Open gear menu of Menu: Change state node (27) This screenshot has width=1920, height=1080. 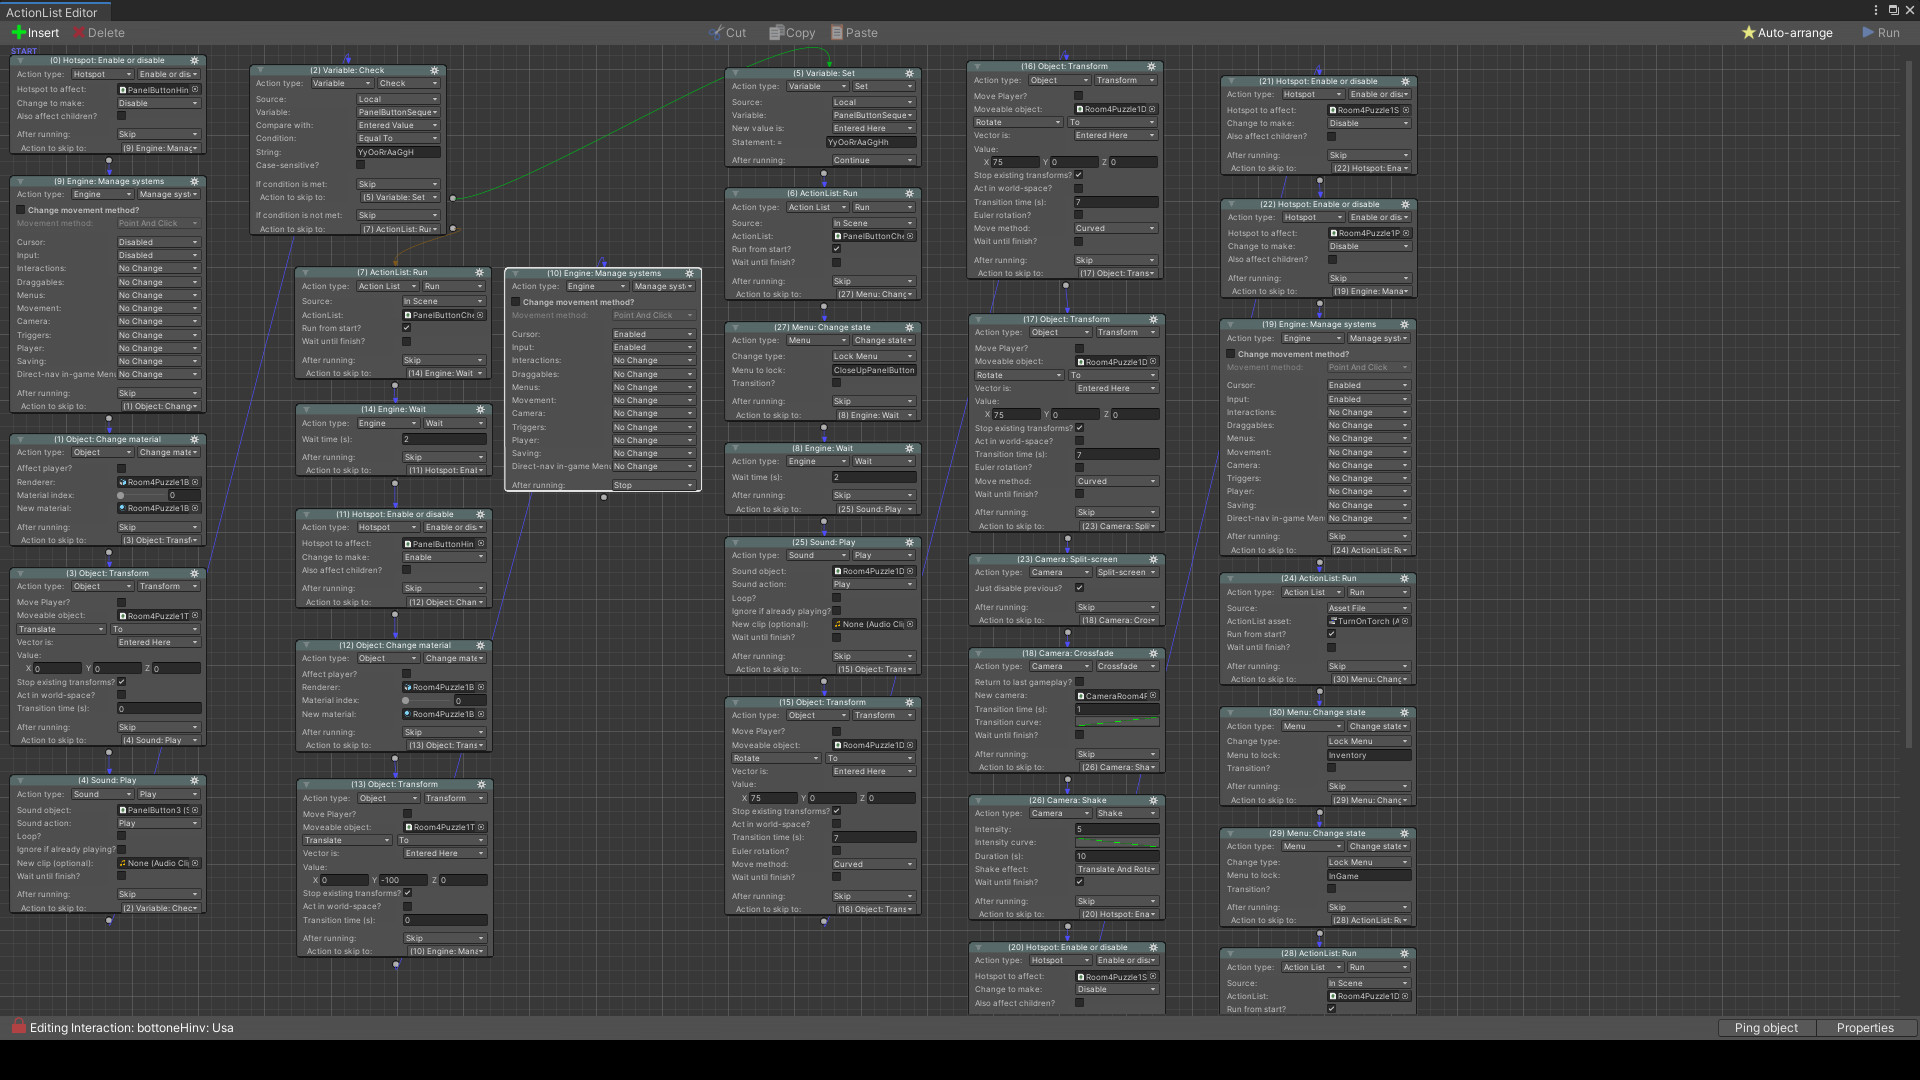pos(909,328)
